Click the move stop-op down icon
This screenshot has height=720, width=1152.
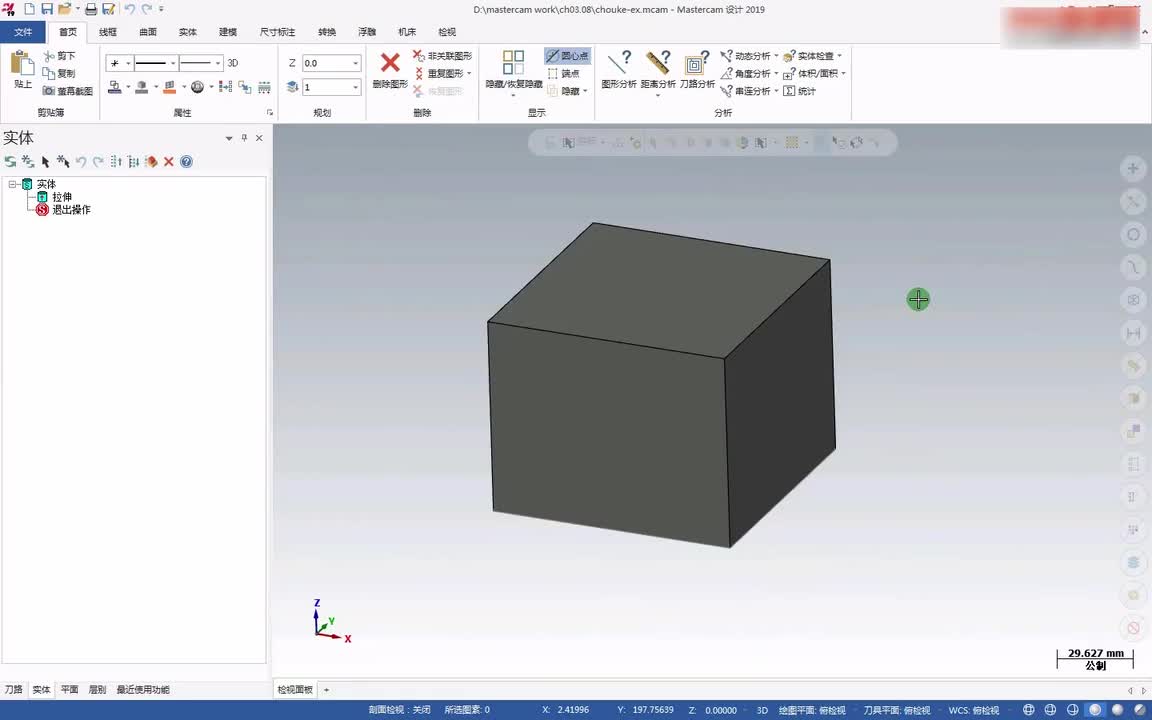134,162
